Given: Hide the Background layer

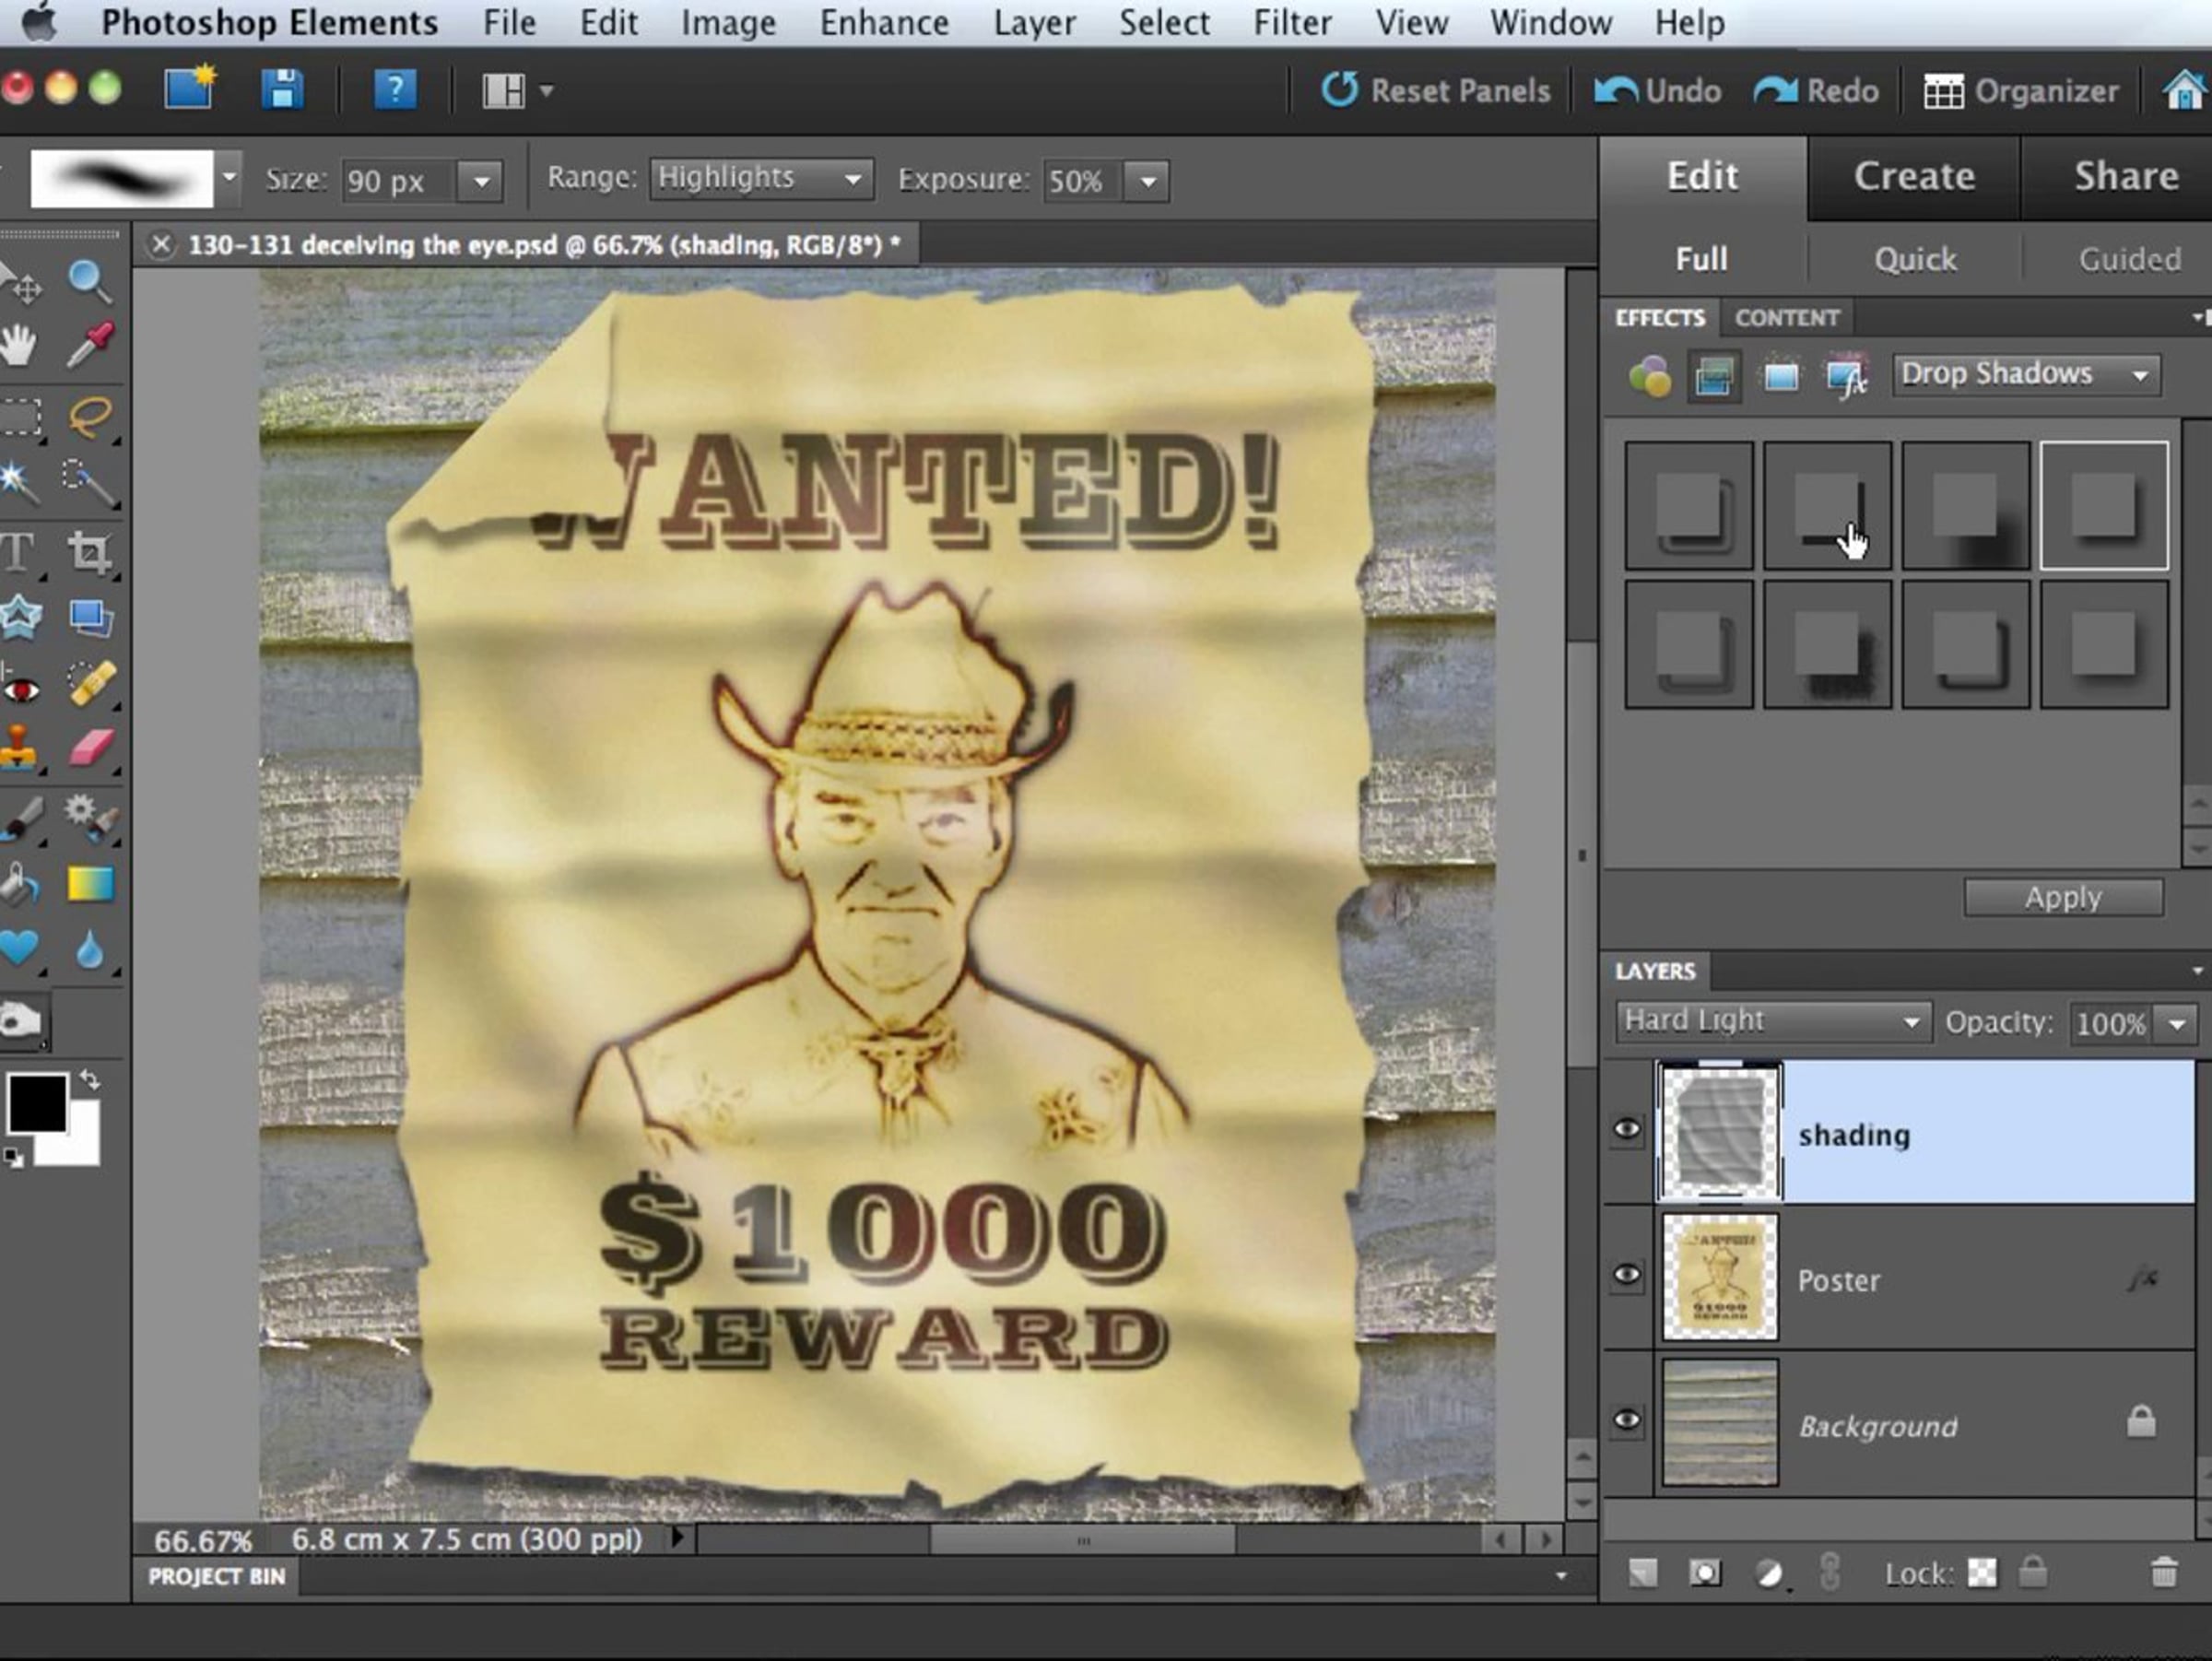Looking at the screenshot, I should pos(1627,1420).
